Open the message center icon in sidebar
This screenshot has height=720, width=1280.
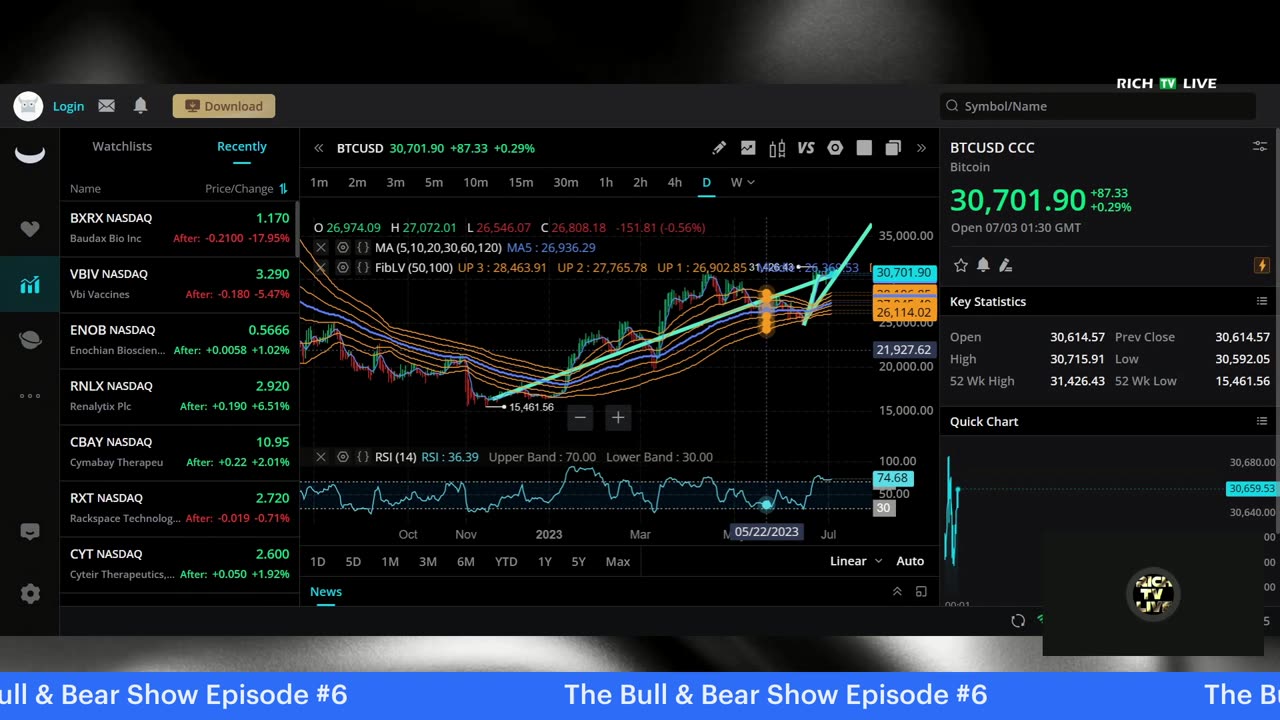[x=30, y=532]
